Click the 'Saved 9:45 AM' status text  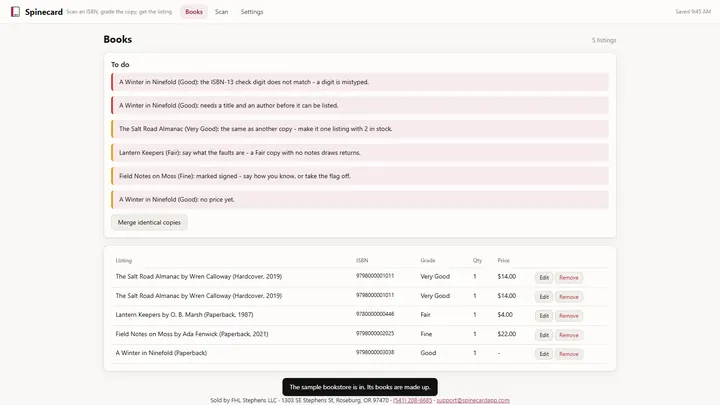[x=693, y=12]
